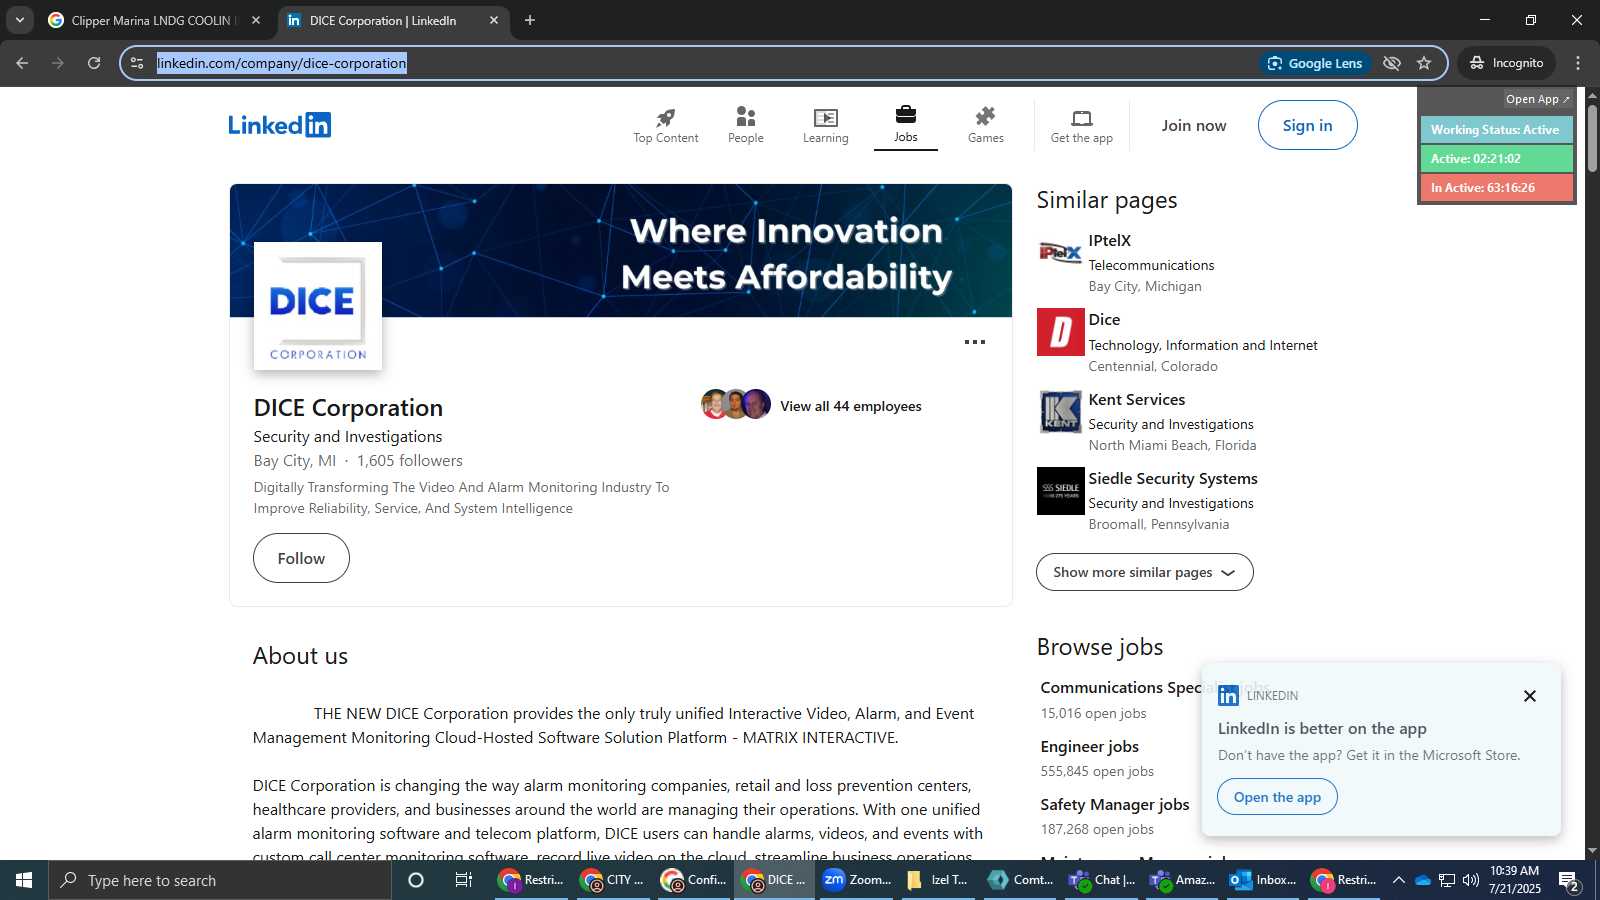The width and height of the screenshot is (1600, 900).
Task: Click the Join now link
Action: [x=1194, y=126]
